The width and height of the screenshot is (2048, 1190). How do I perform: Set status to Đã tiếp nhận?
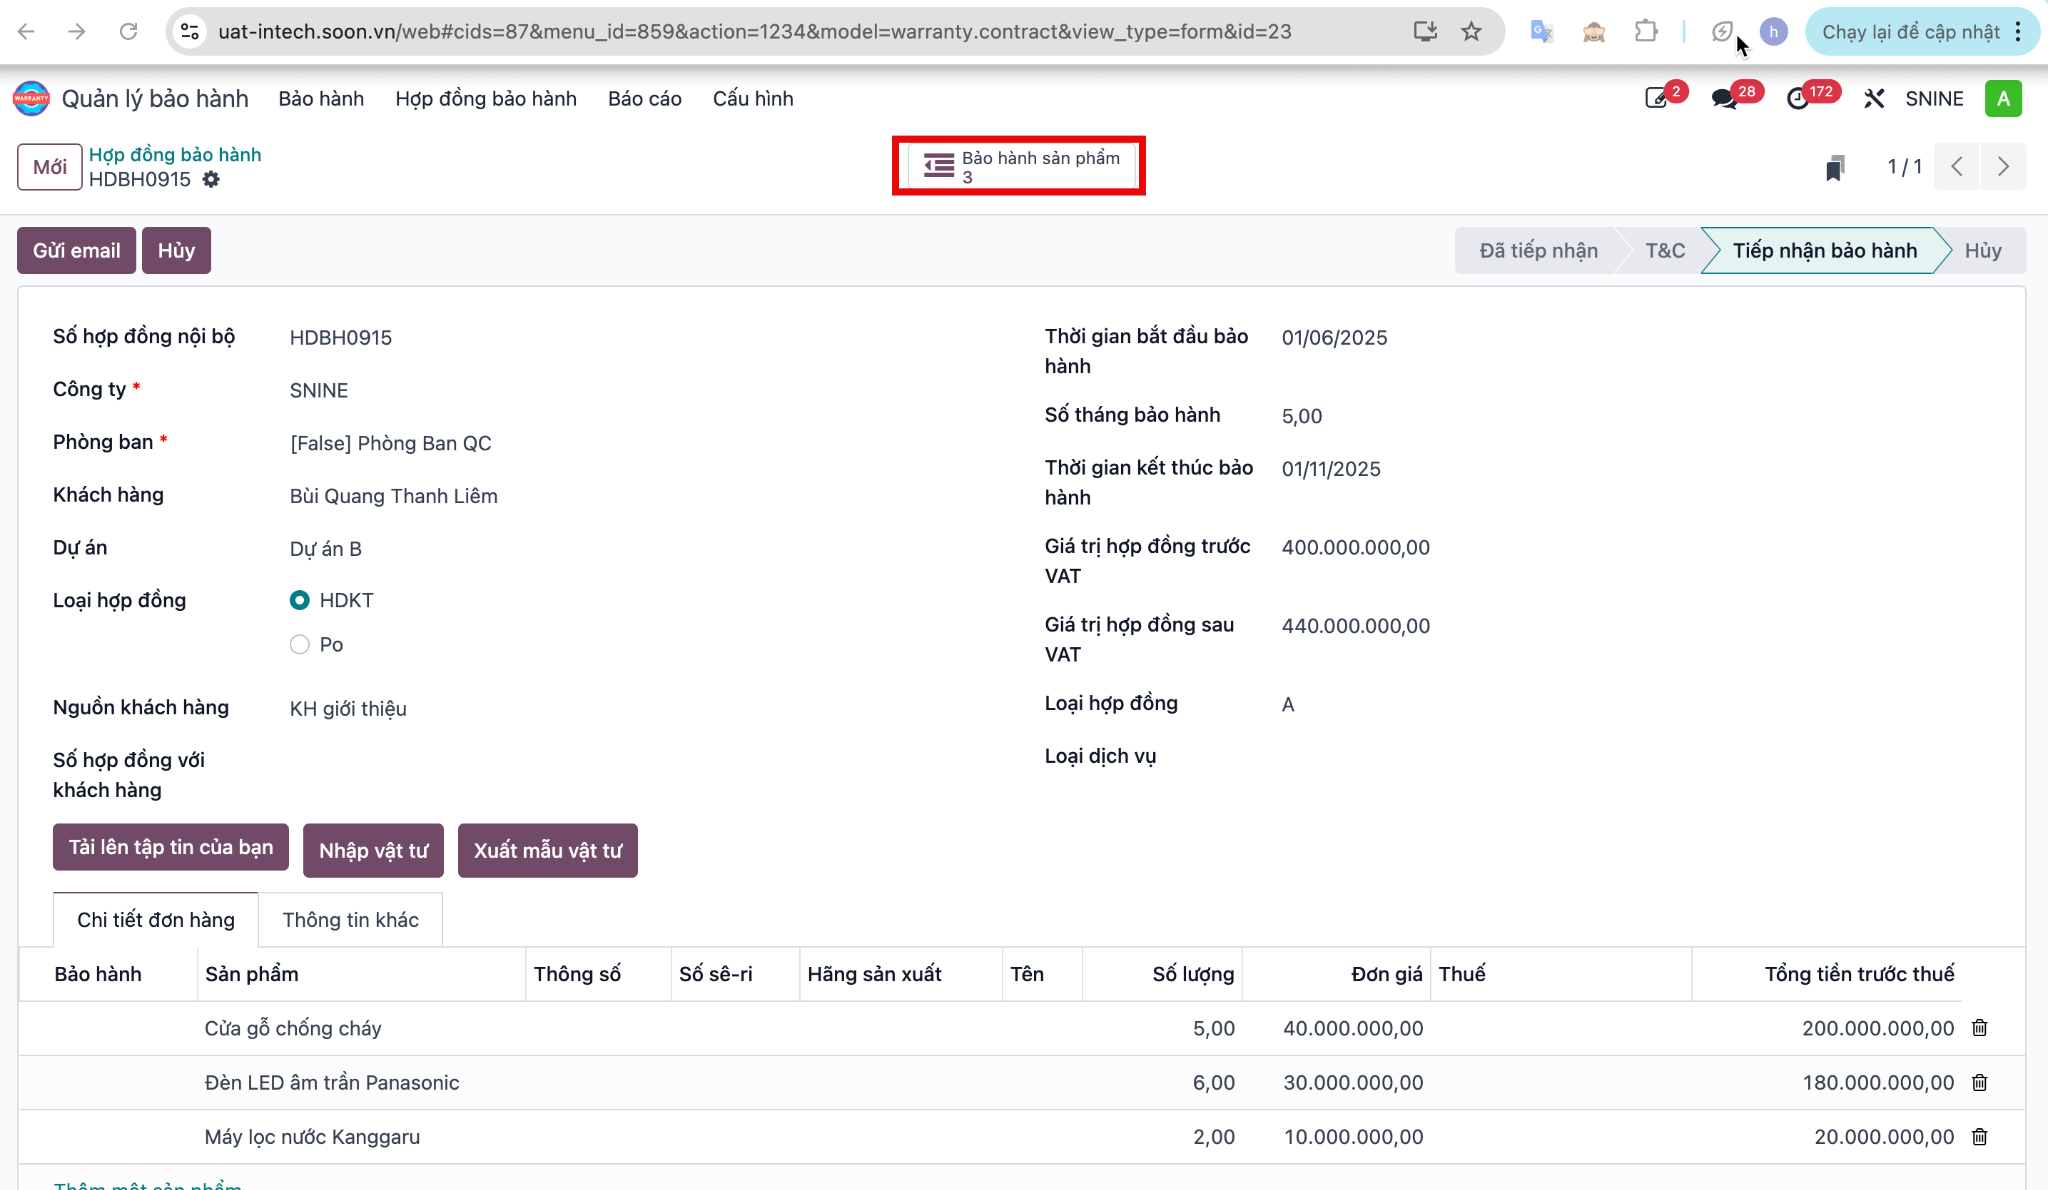pyautogui.click(x=1538, y=250)
